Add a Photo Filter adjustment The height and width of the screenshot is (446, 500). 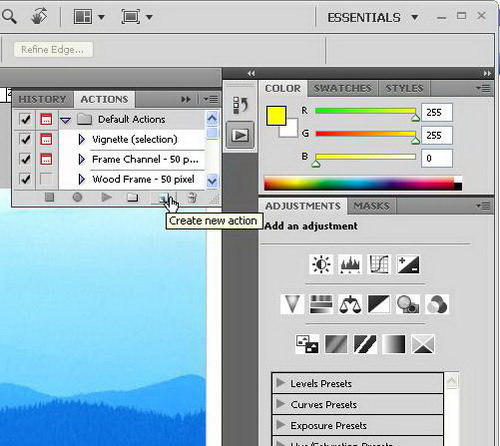point(408,304)
